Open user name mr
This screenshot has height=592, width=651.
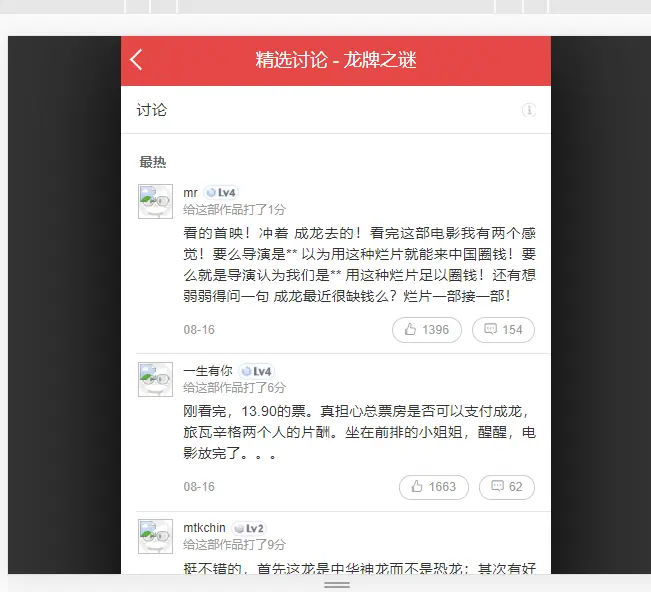point(191,193)
